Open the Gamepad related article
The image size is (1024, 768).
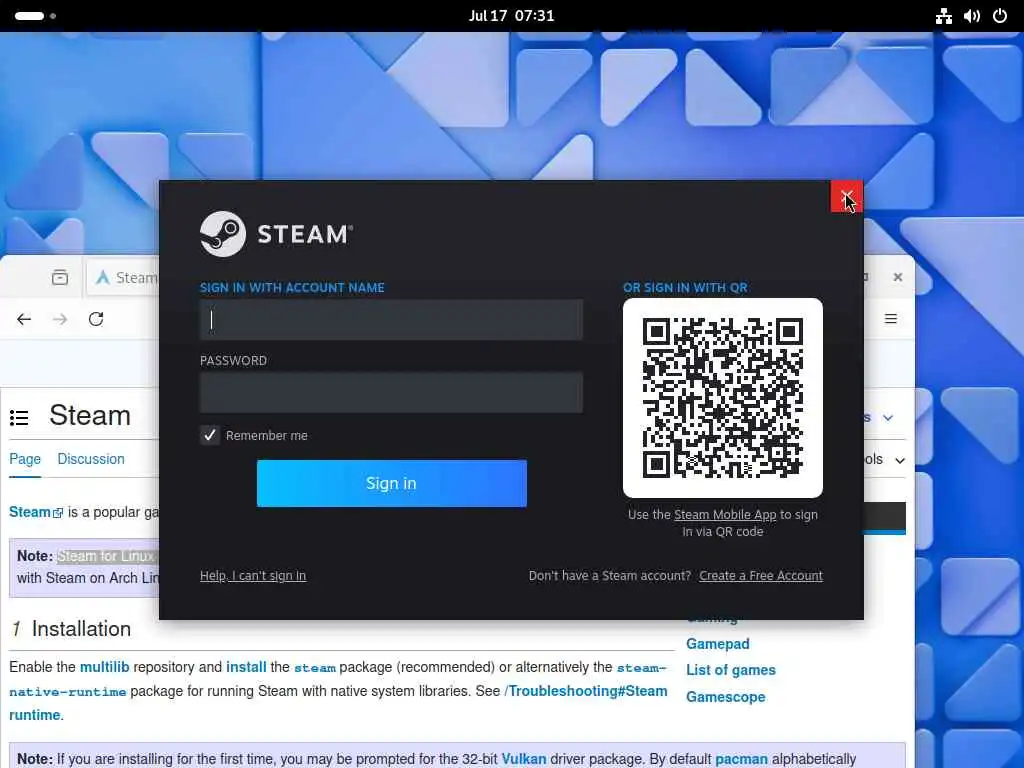coord(718,644)
